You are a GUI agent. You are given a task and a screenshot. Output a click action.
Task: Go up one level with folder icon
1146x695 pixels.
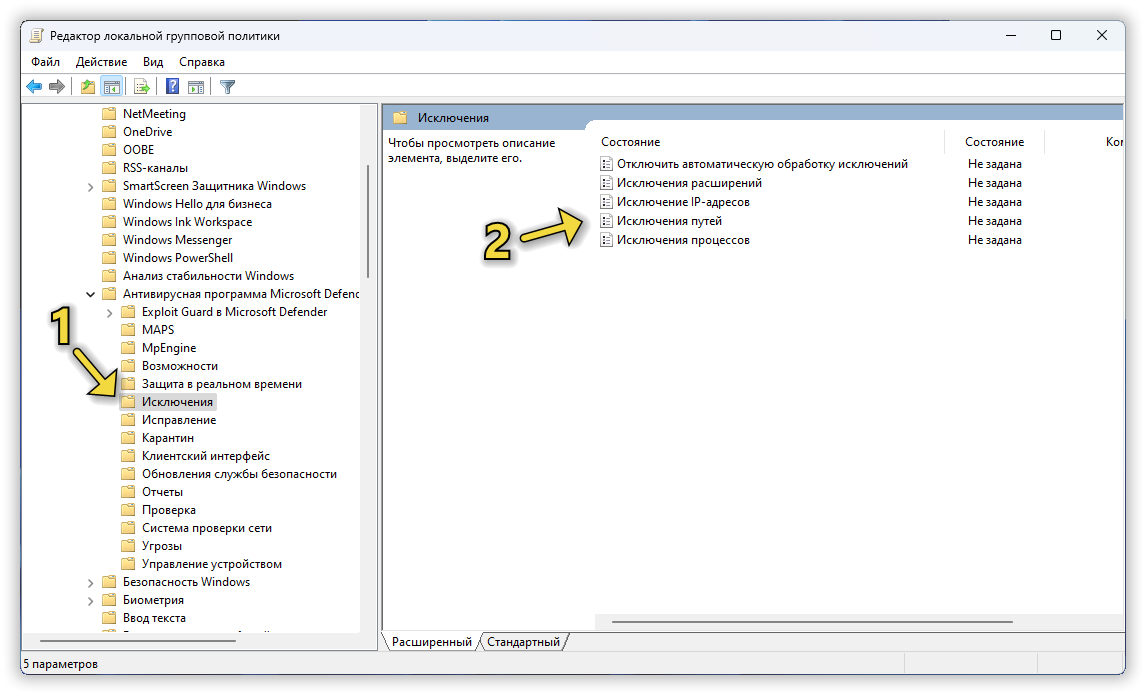[88, 87]
